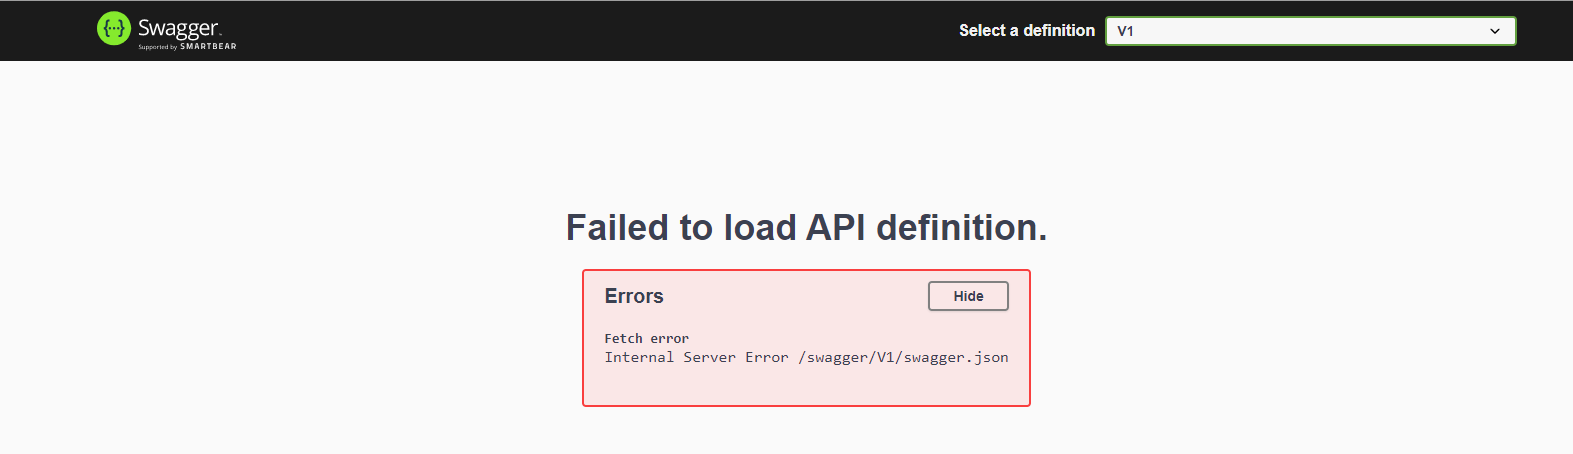This screenshot has width=1573, height=454.
Task: Click the 'Internal Server Error' text
Action: pos(696,358)
